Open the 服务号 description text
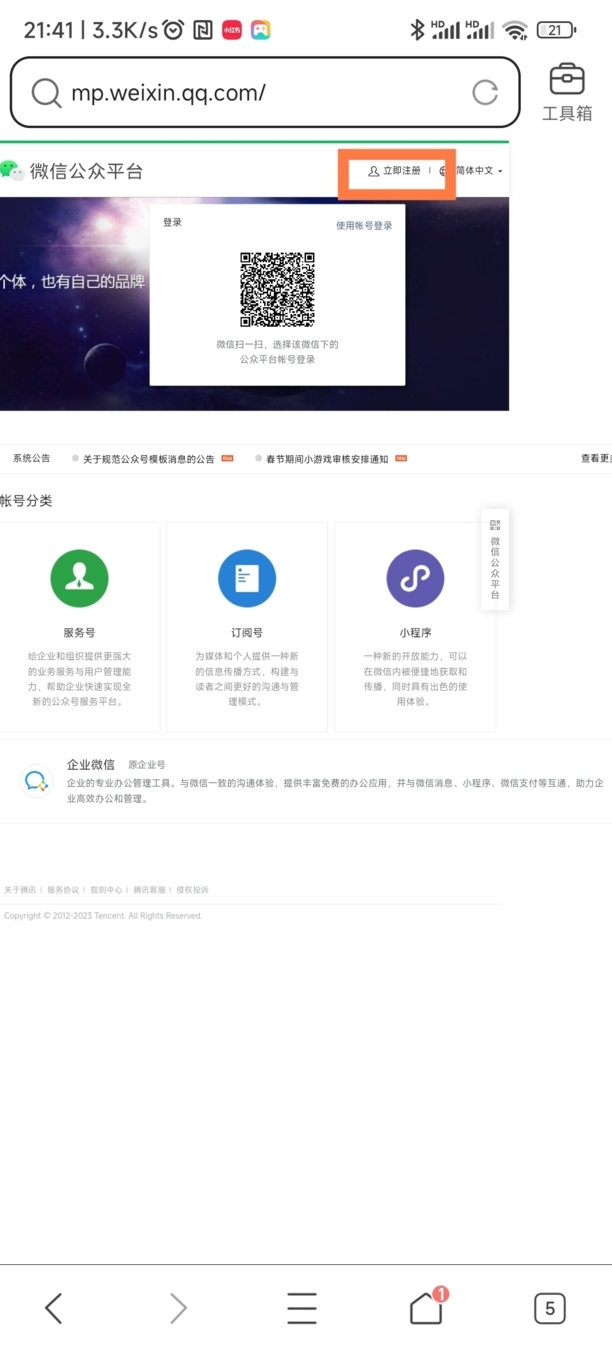 [x=79, y=679]
